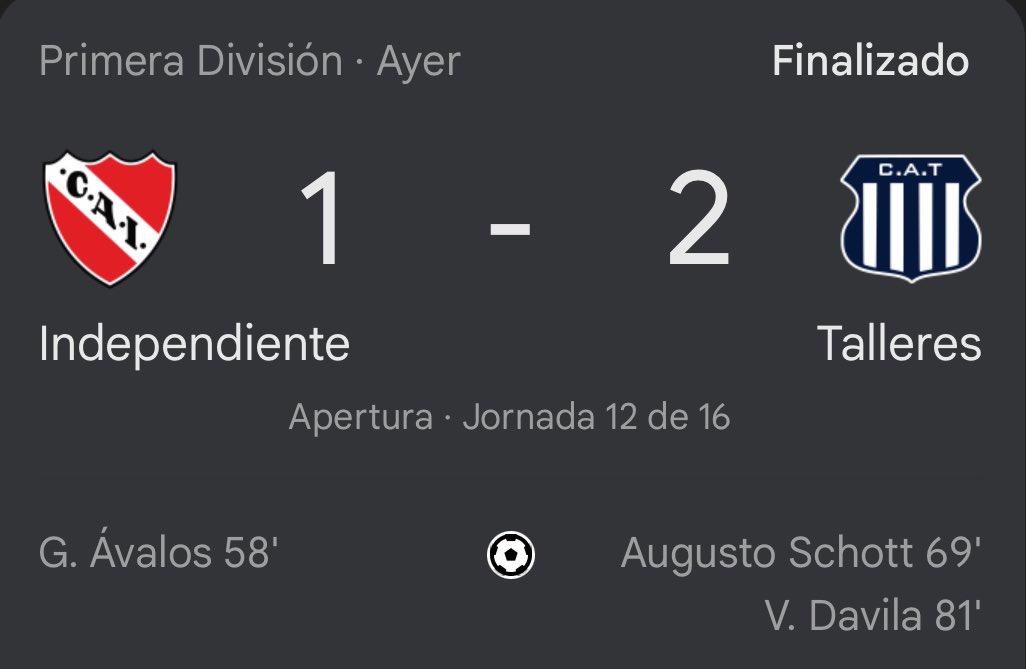Click the Talleres club crest
Viewport: 1026px width, 669px height.
(x=910, y=218)
